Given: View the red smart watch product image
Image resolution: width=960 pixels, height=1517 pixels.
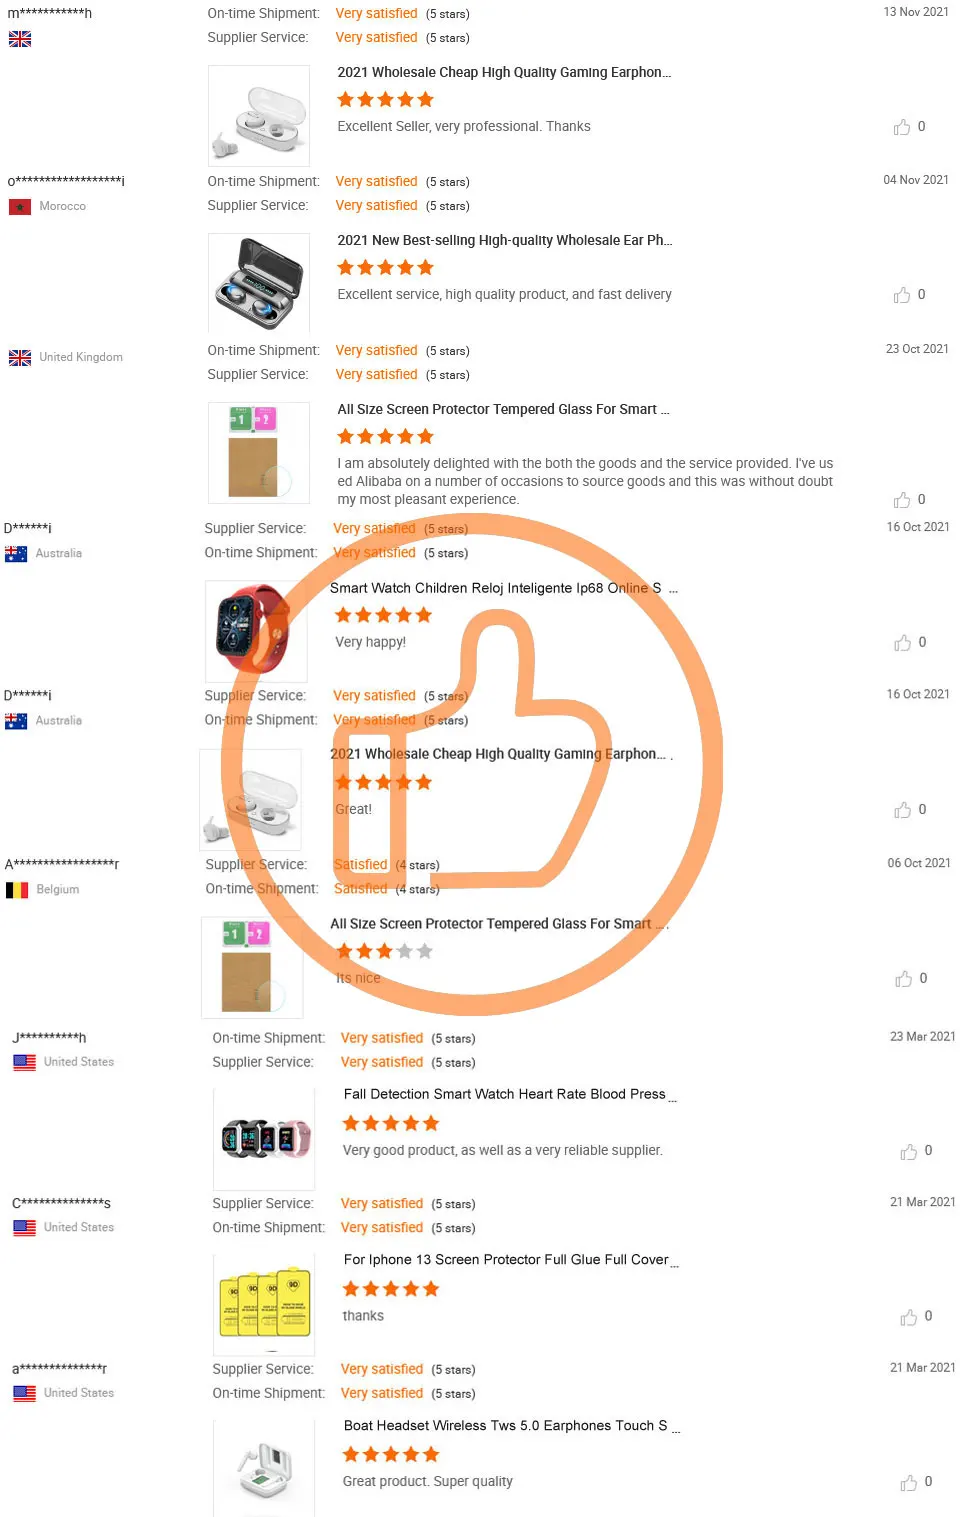Looking at the screenshot, I should click(255, 631).
